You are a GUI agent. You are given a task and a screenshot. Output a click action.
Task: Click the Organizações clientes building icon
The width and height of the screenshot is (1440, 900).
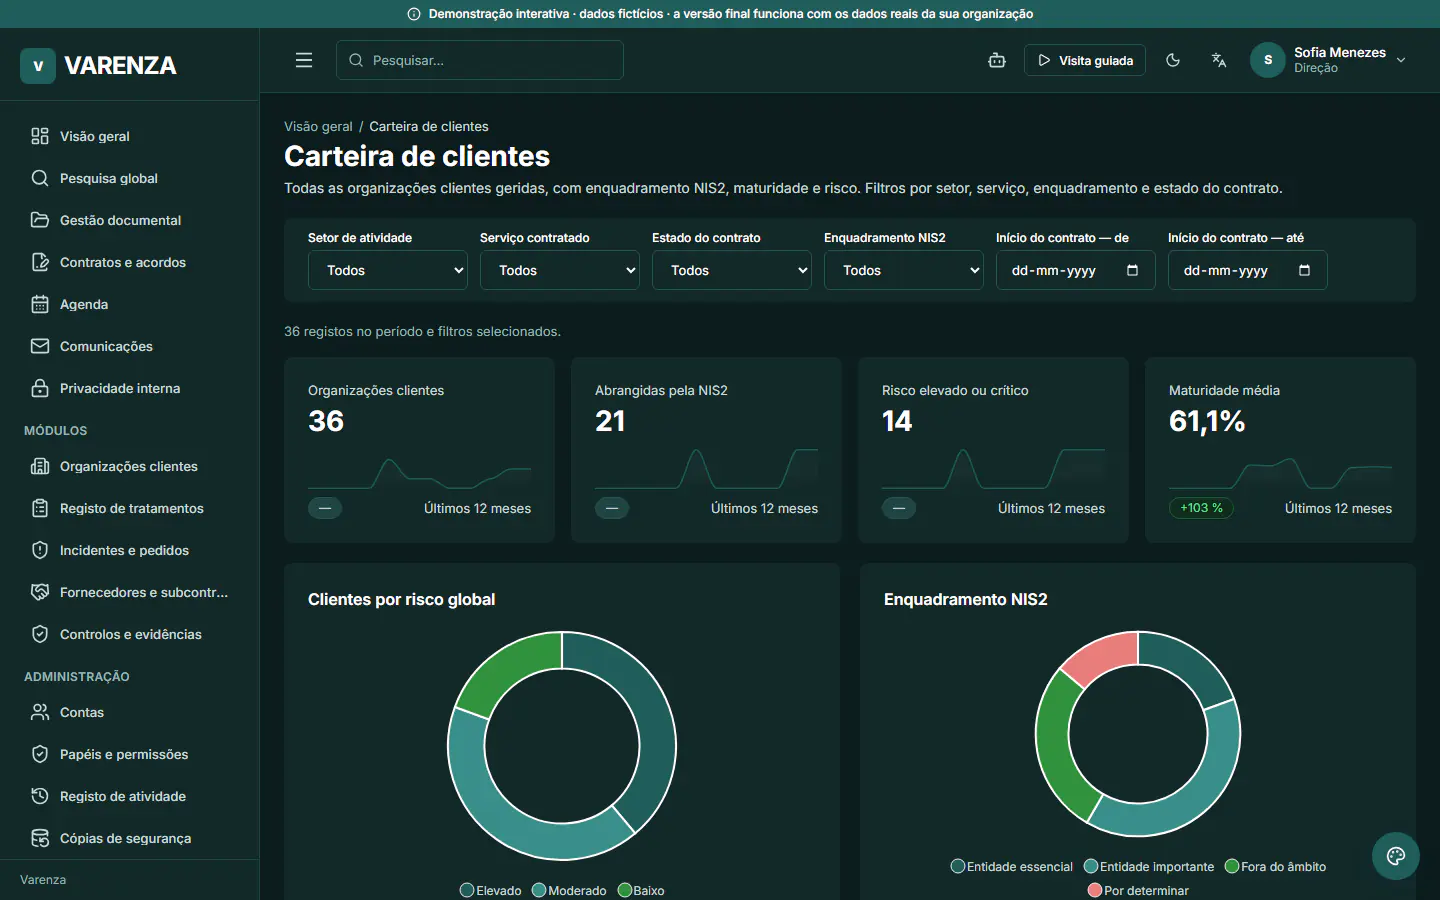(x=40, y=466)
